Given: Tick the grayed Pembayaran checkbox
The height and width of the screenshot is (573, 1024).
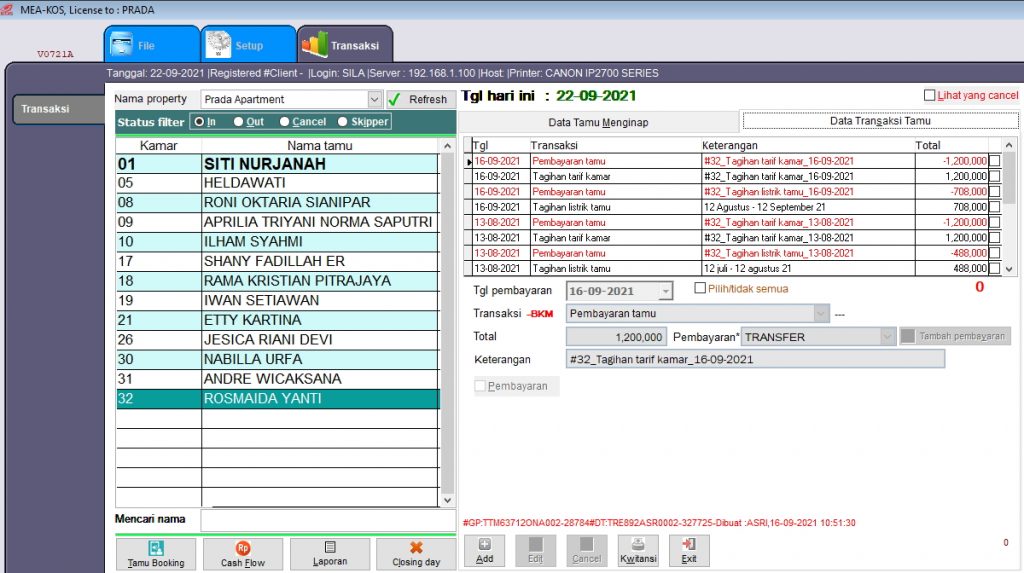Looking at the screenshot, I should 480,386.
